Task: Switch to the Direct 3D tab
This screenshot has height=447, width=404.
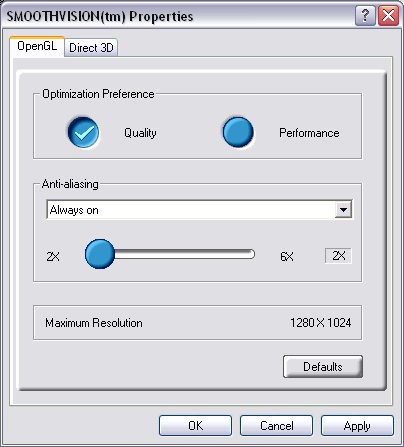Action: (x=91, y=48)
